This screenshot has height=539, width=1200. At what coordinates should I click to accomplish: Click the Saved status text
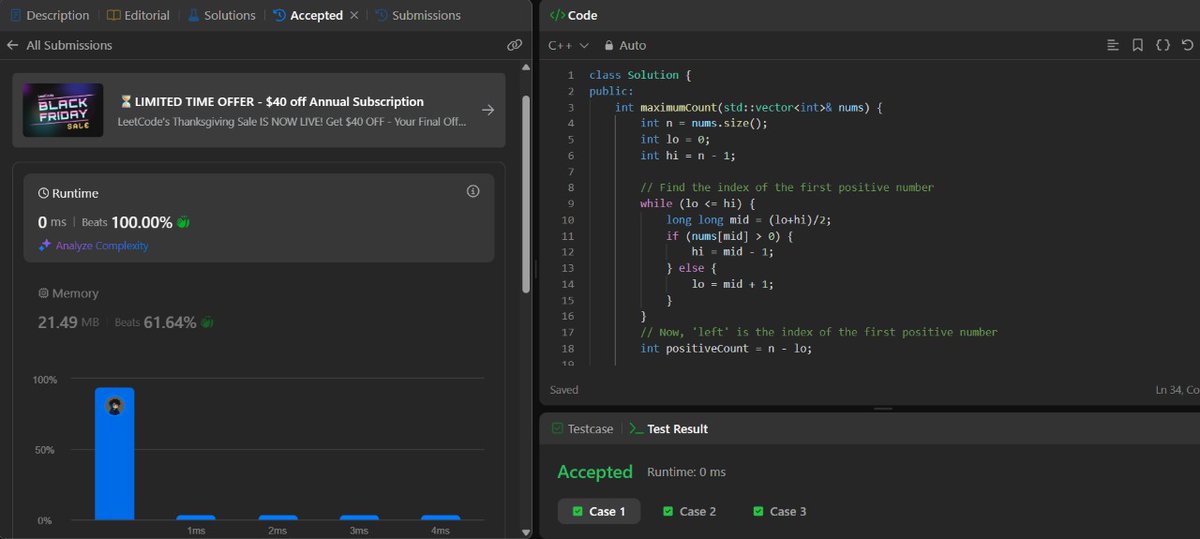tap(564, 390)
